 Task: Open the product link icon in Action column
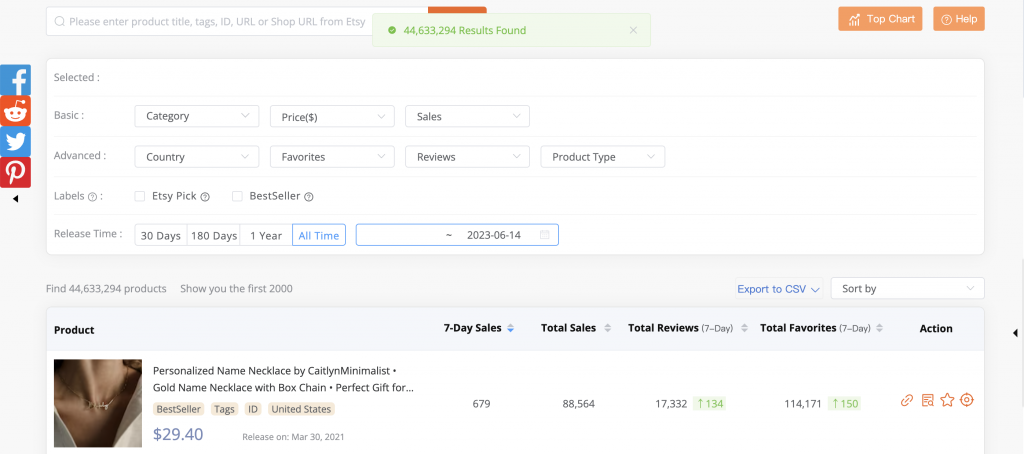click(907, 401)
